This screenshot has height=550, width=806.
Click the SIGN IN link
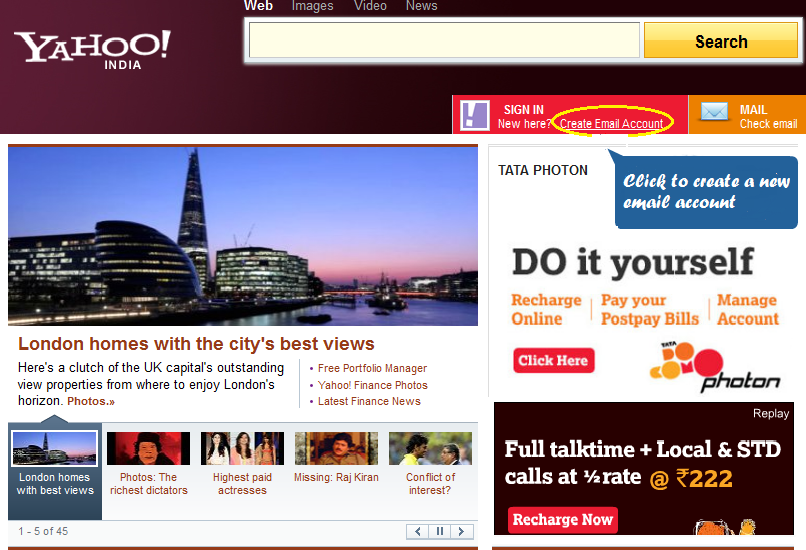(523, 109)
